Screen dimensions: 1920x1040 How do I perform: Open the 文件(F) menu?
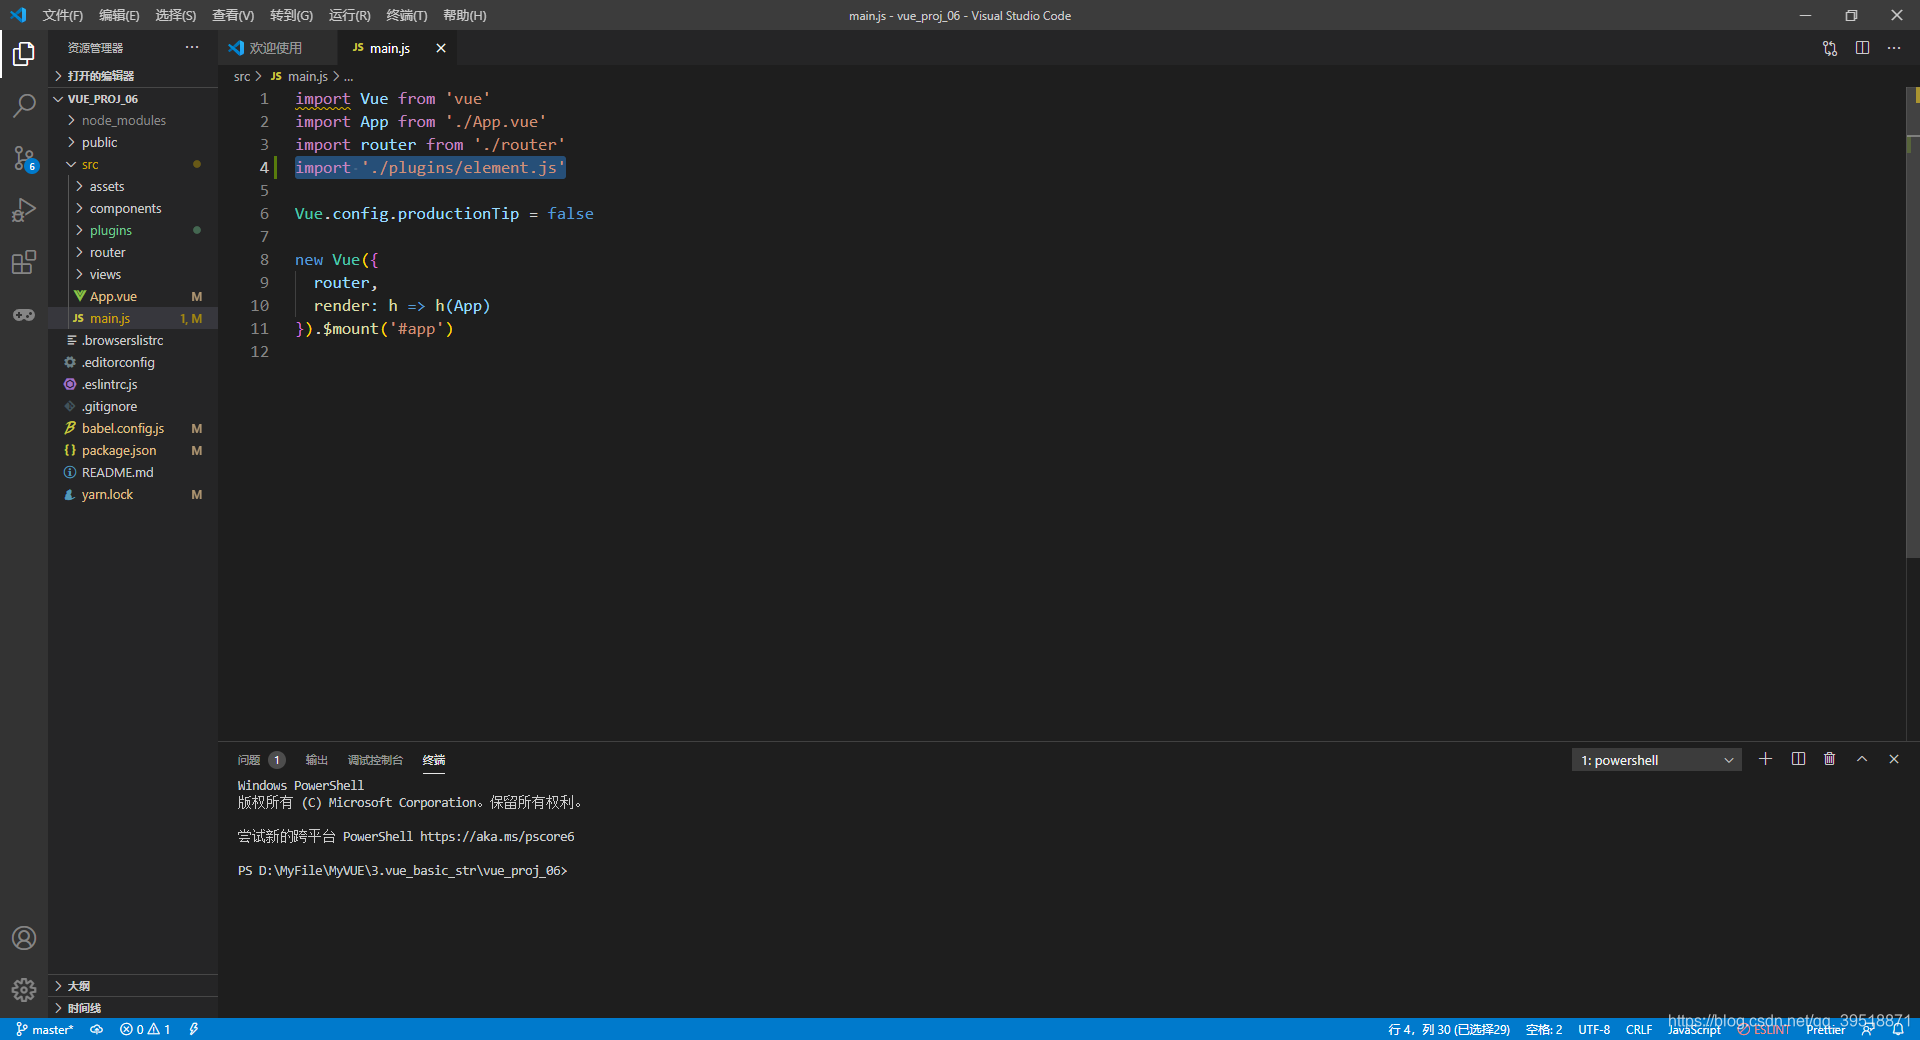point(62,15)
